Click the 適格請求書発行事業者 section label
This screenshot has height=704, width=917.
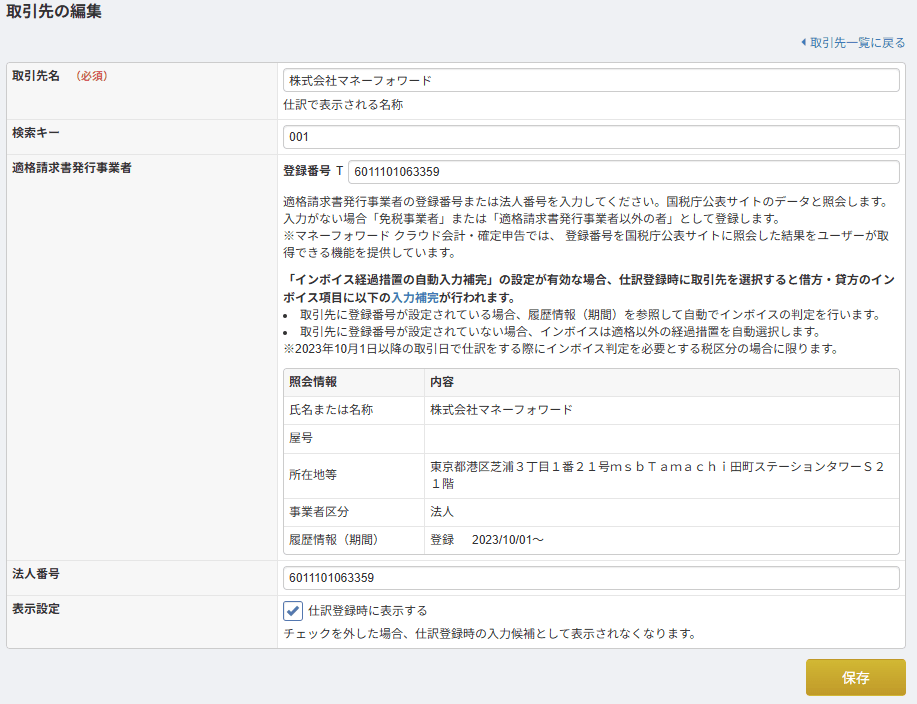coord(72,168)
